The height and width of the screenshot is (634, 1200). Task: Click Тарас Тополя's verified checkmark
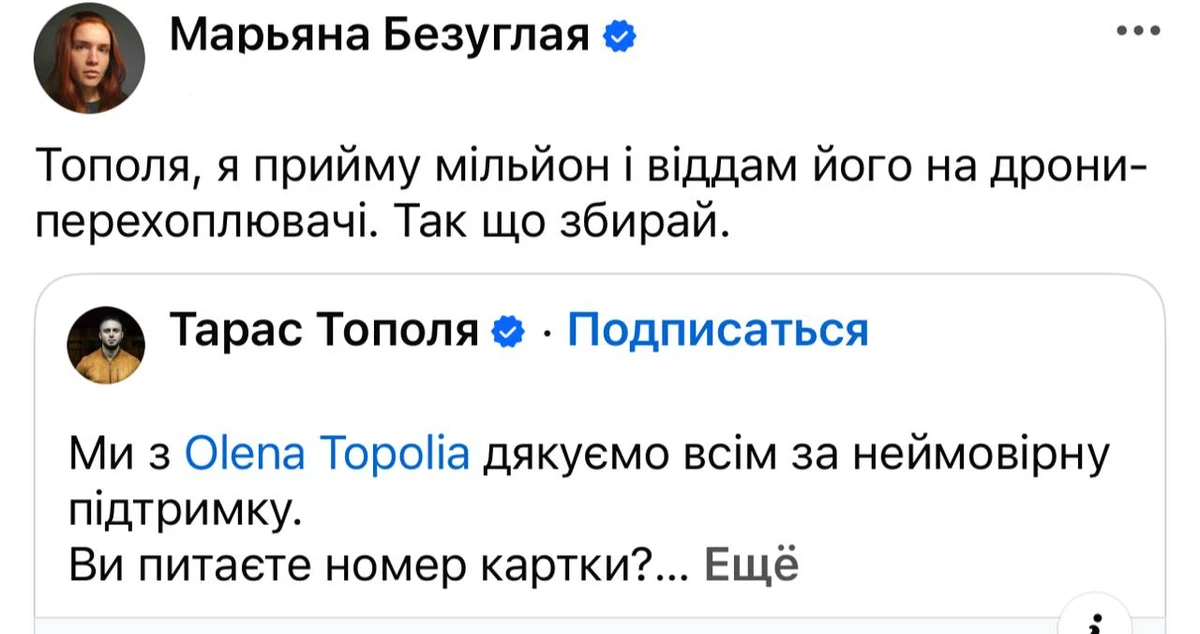click(x=507, y=330)
